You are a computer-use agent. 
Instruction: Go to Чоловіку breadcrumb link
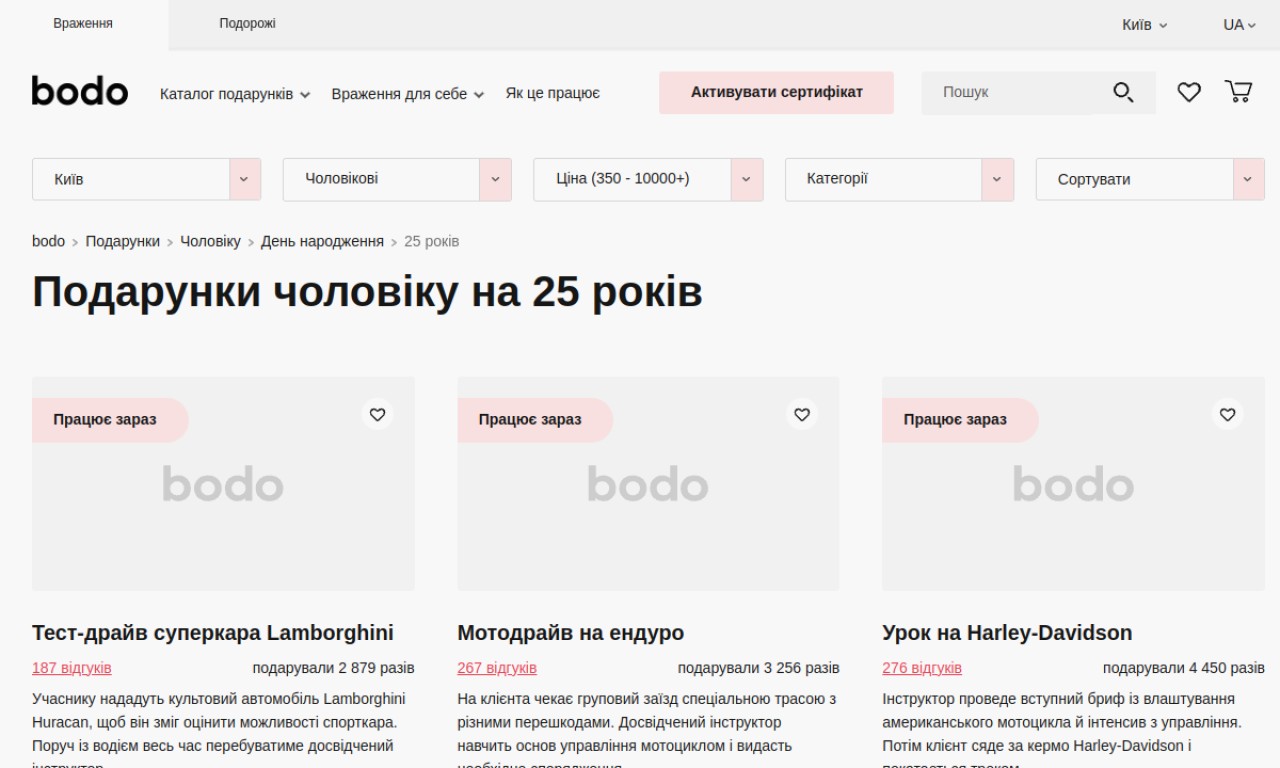(x=210, y=241)
